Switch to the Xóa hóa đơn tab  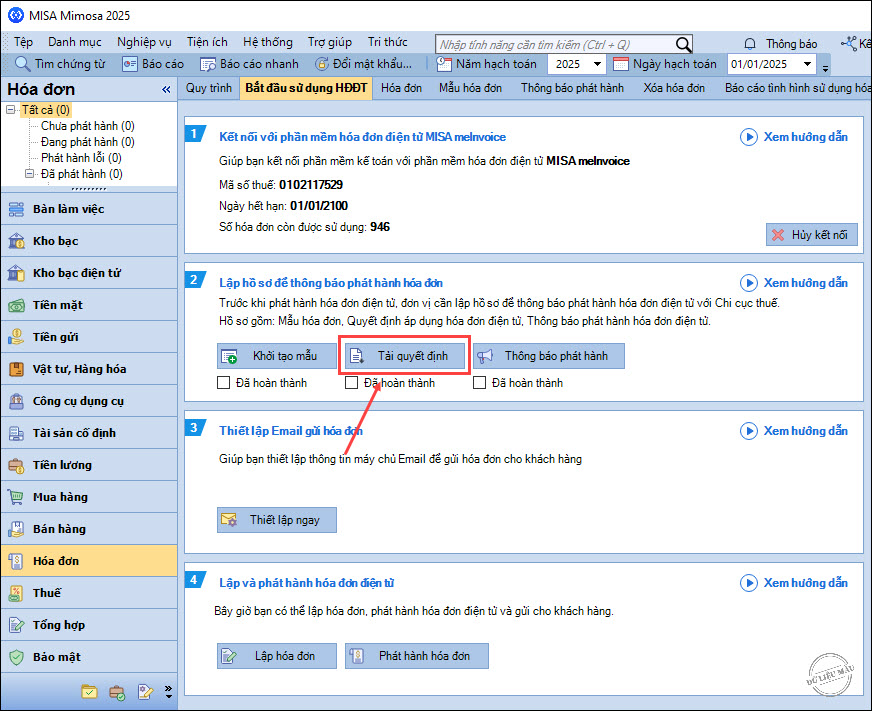(674, 88)
